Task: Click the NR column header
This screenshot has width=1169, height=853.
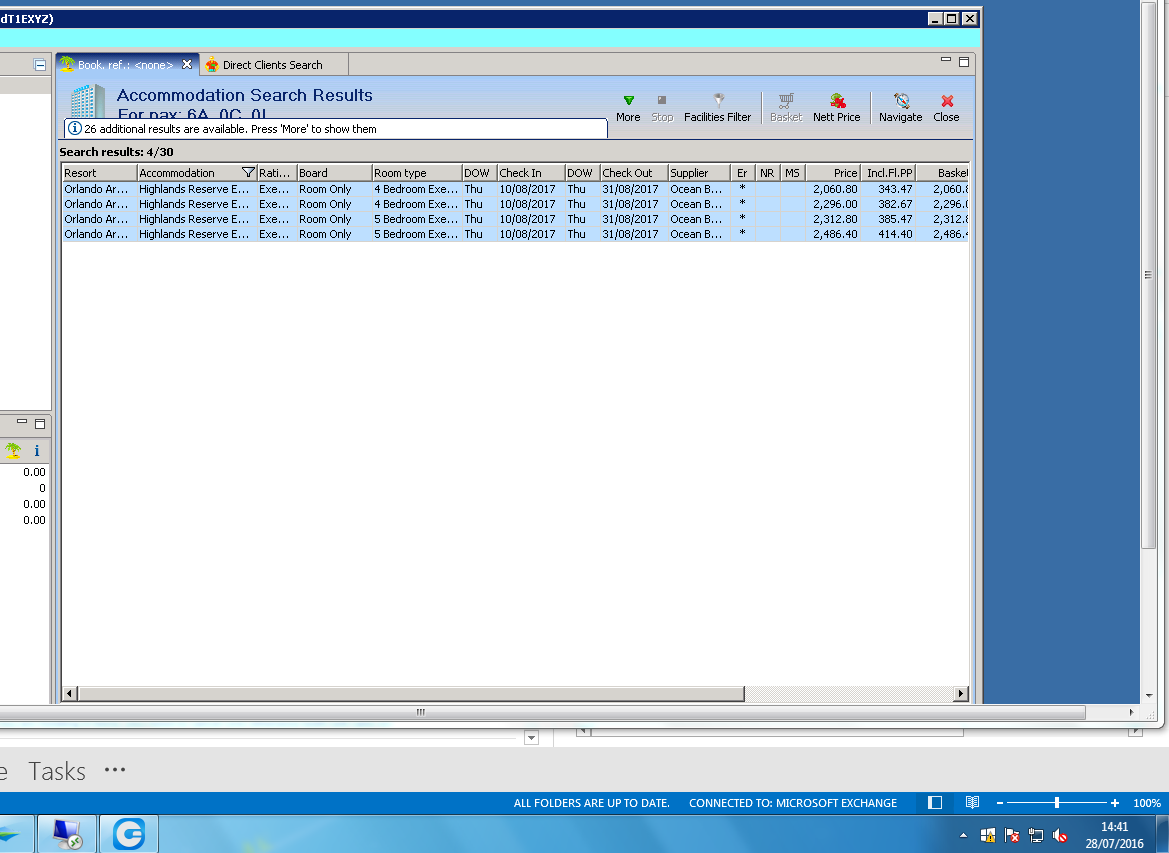Action: 767,172
